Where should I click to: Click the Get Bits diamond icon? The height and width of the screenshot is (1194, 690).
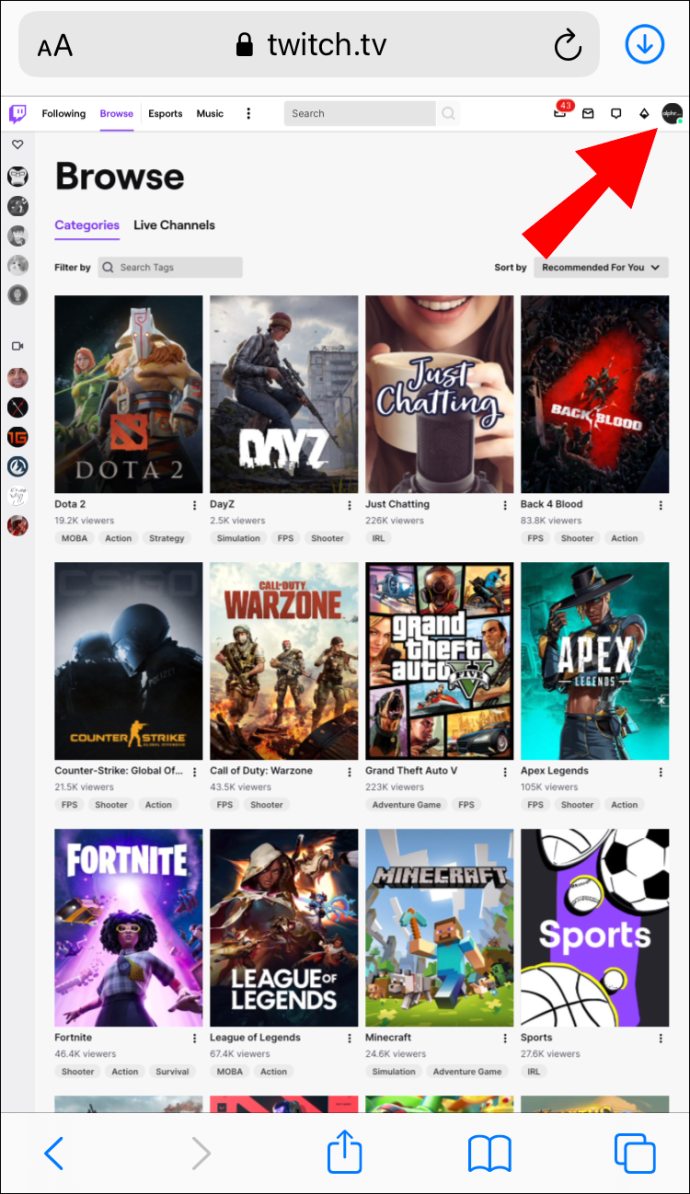pos(644,113)
